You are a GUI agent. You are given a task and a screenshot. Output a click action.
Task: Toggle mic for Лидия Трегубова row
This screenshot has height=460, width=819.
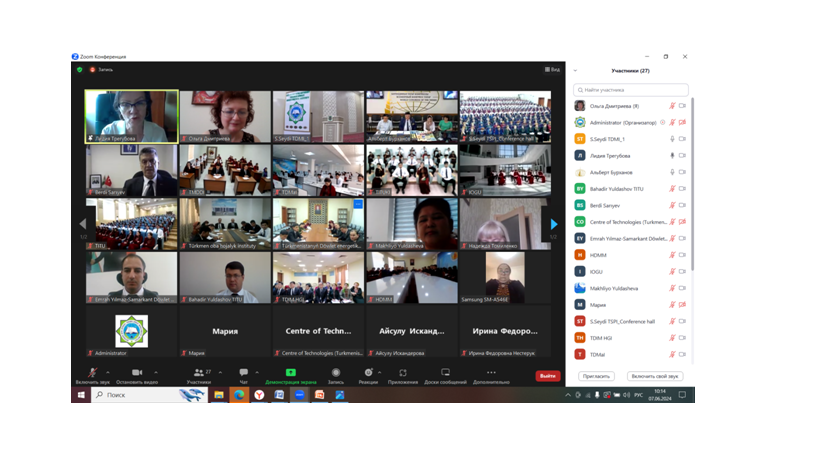point(672,156)
